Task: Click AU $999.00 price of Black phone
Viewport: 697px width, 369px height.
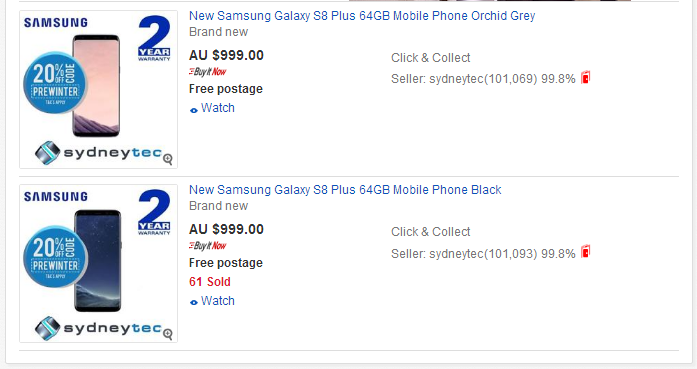Action: pos(226,229)
